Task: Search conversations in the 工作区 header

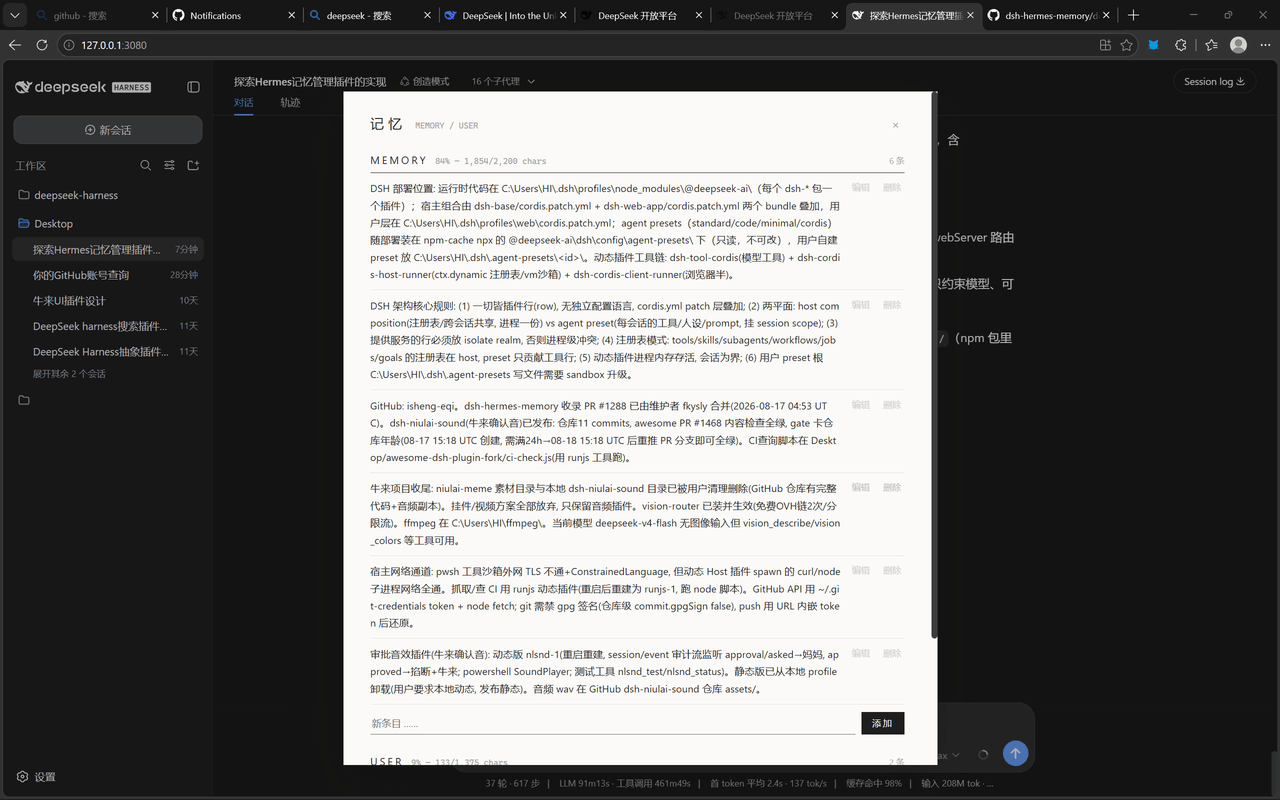Action: [x=146, y=165]
